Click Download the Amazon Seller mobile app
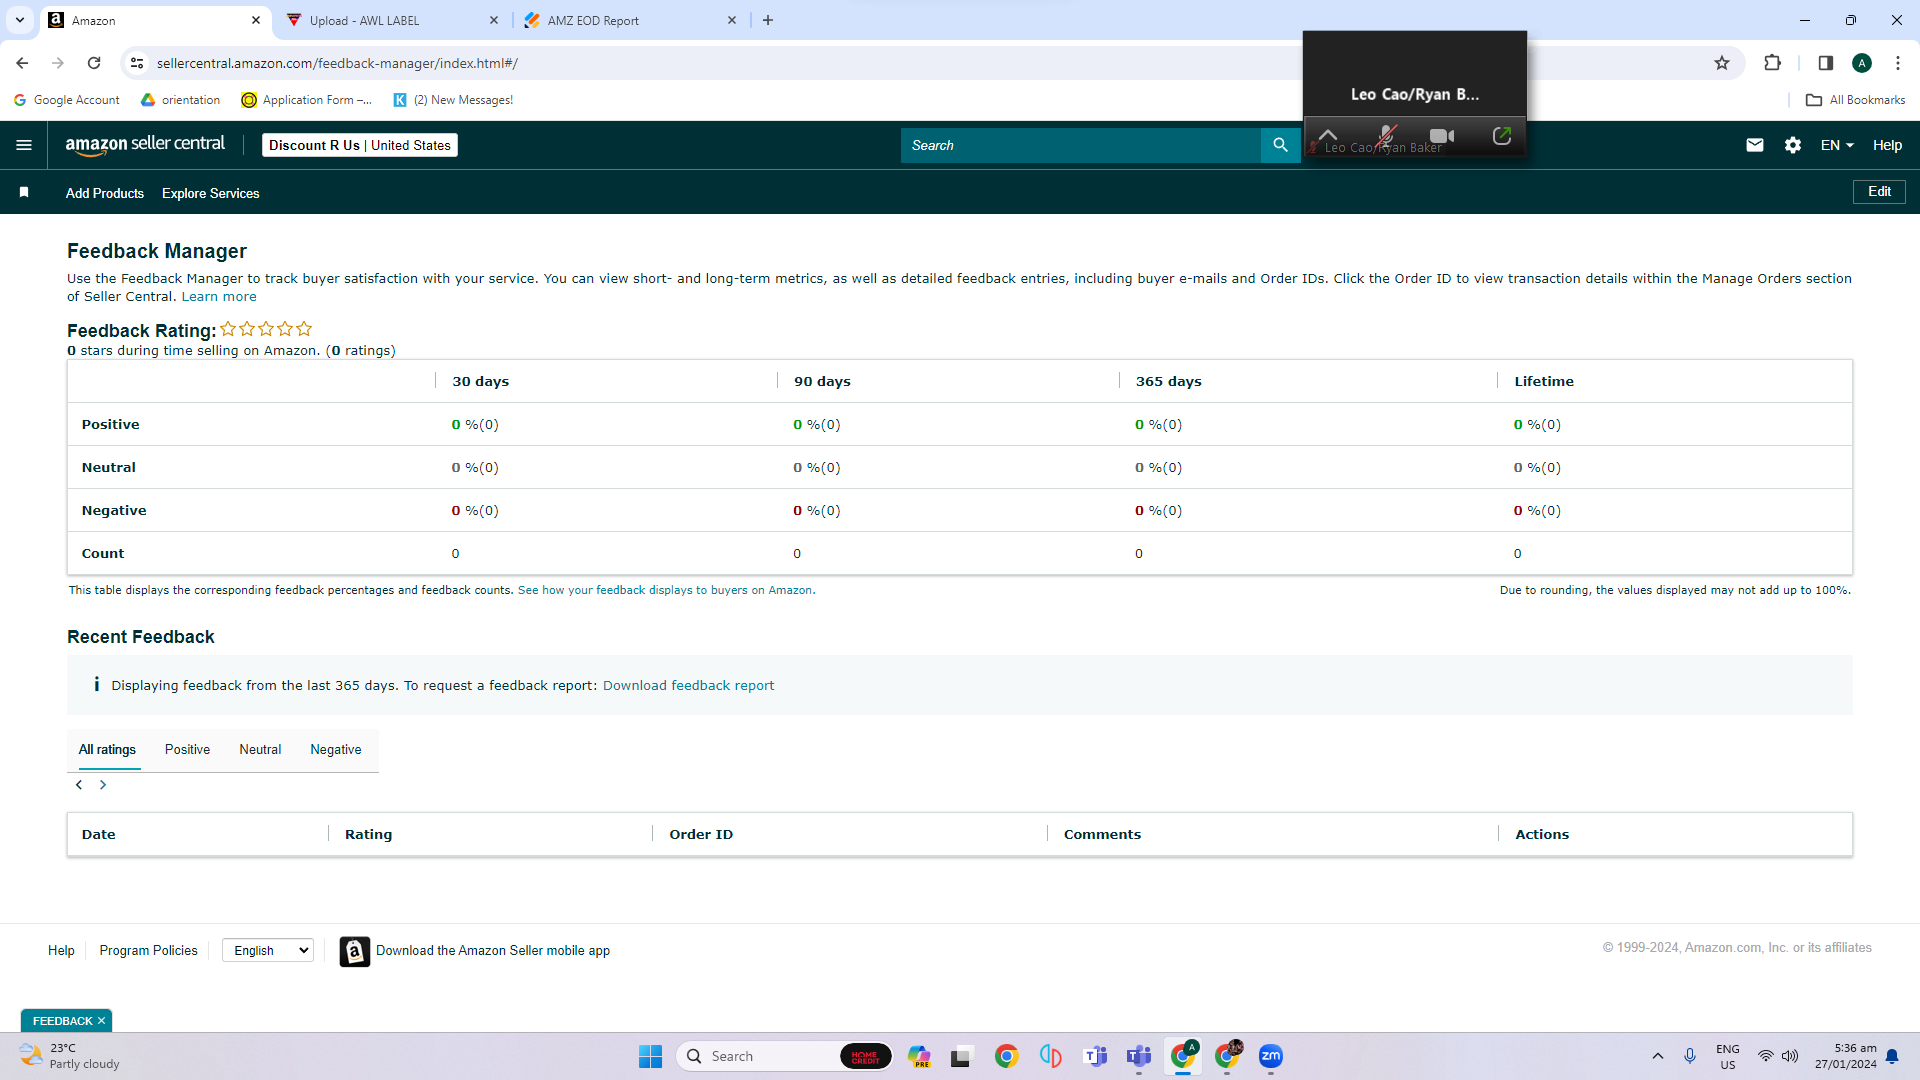The image size is (1920, 1080). click(x=493, y=951)
